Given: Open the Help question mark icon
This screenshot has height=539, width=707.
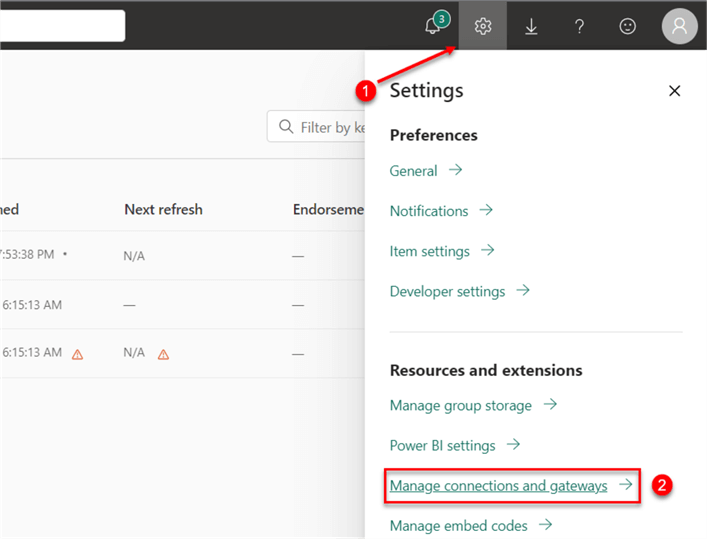Looking at the screenshot, I should [x=579, y=27].
